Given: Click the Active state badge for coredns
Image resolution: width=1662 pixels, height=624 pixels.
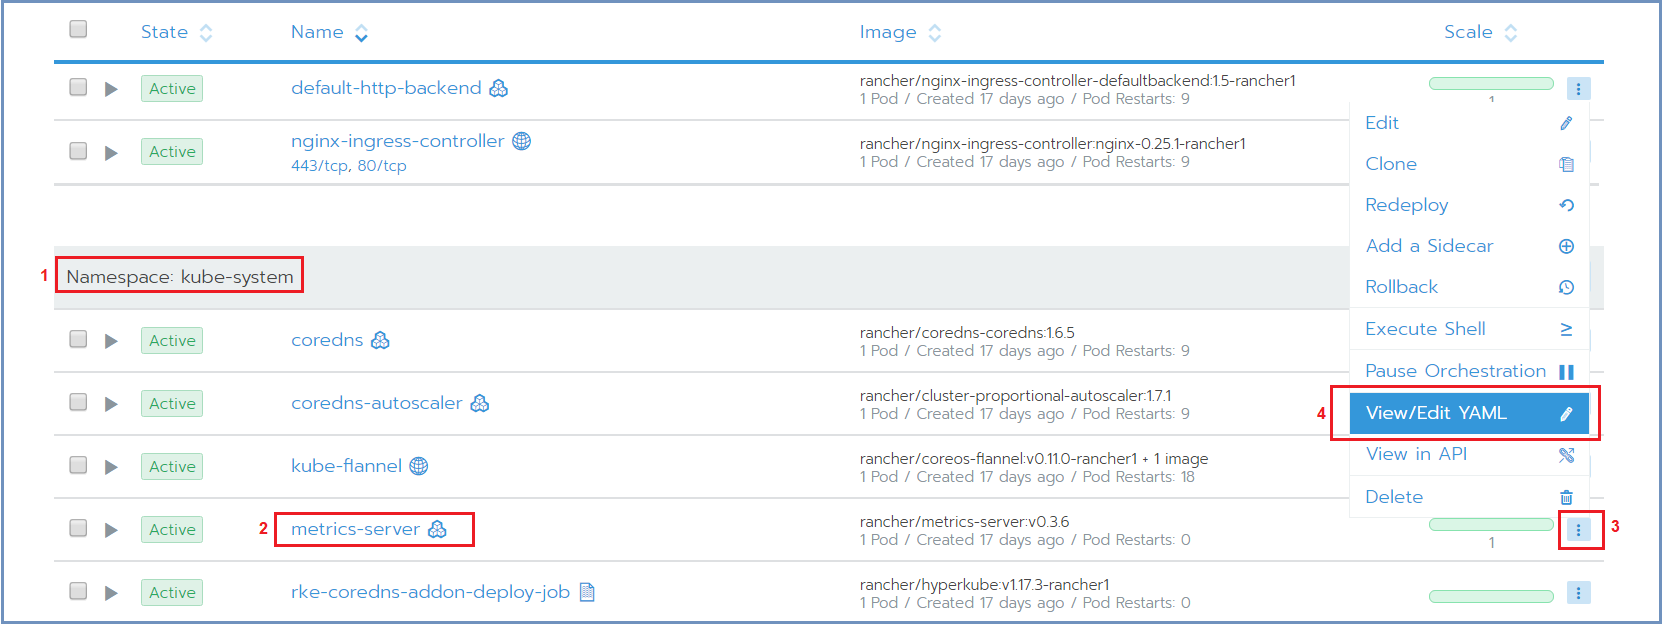Looking at the screenshot, I should (x=172, y=340).
